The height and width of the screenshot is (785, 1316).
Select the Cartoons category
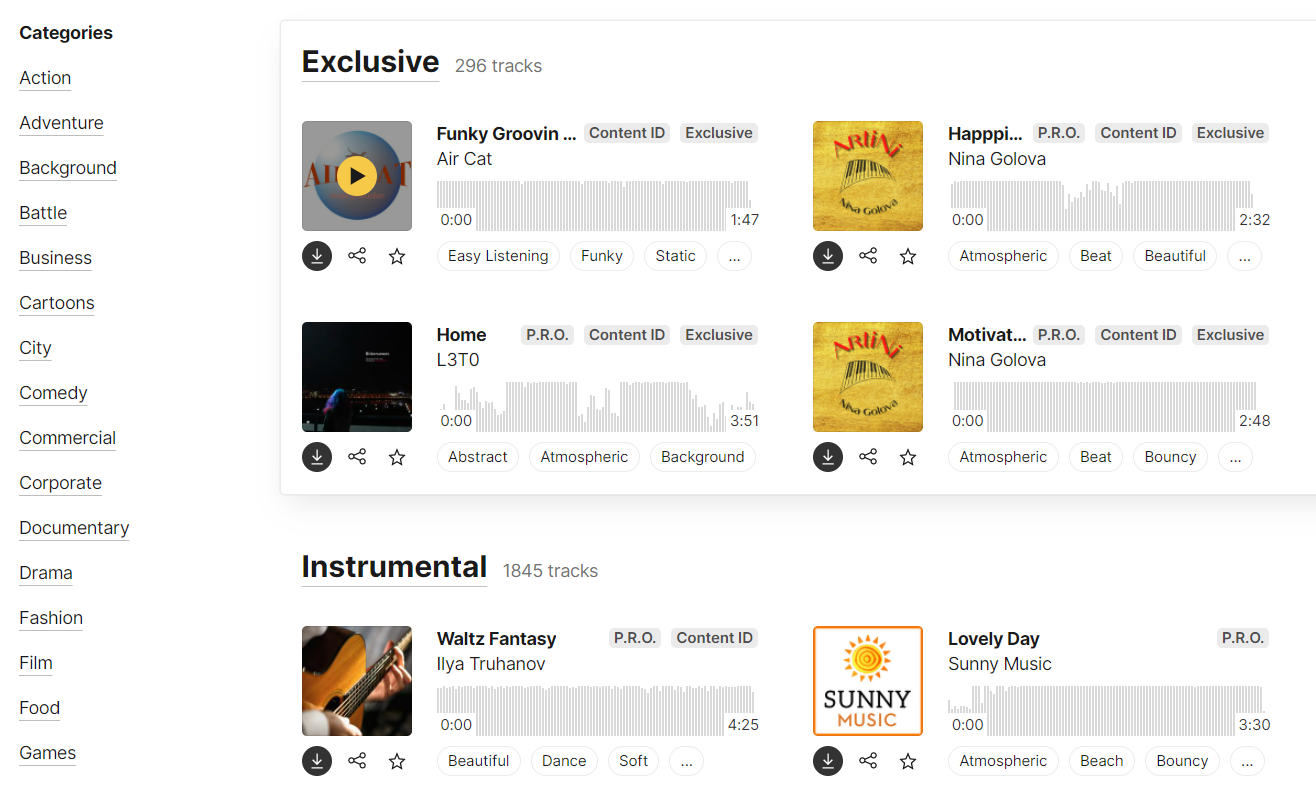(57, 303)
